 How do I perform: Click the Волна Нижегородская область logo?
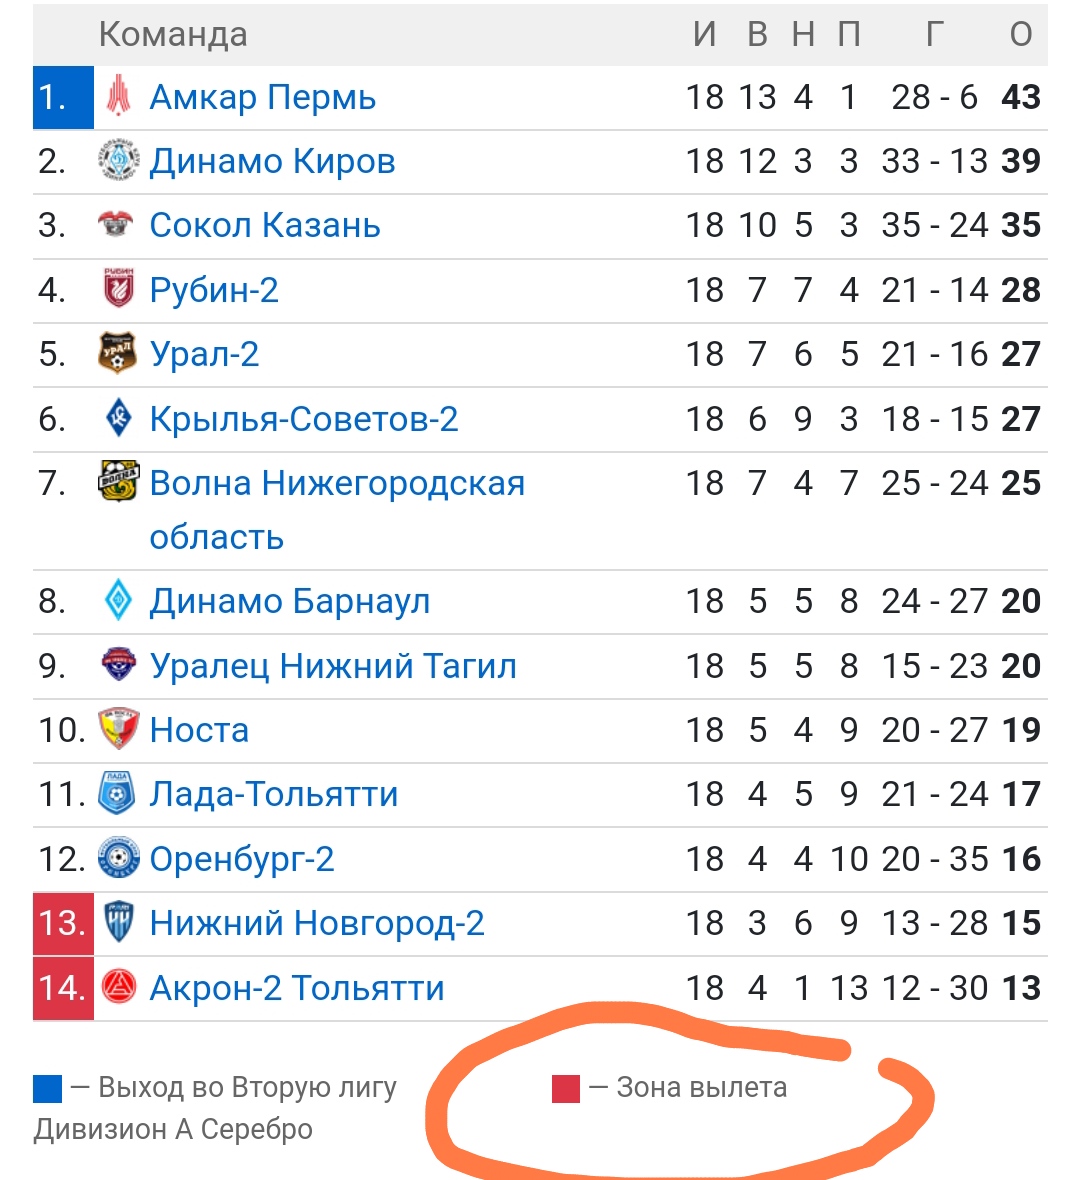[118, 481]
